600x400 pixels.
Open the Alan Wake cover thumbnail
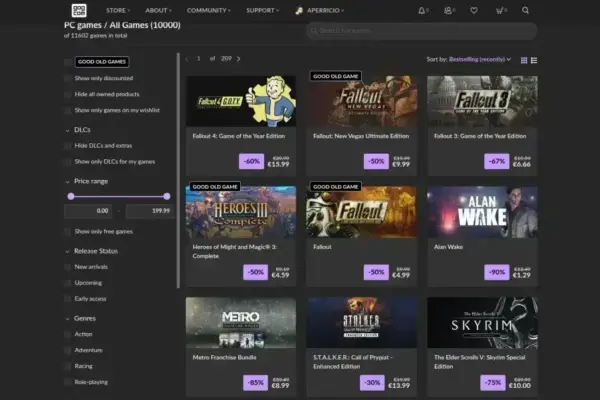click(482, 212)
